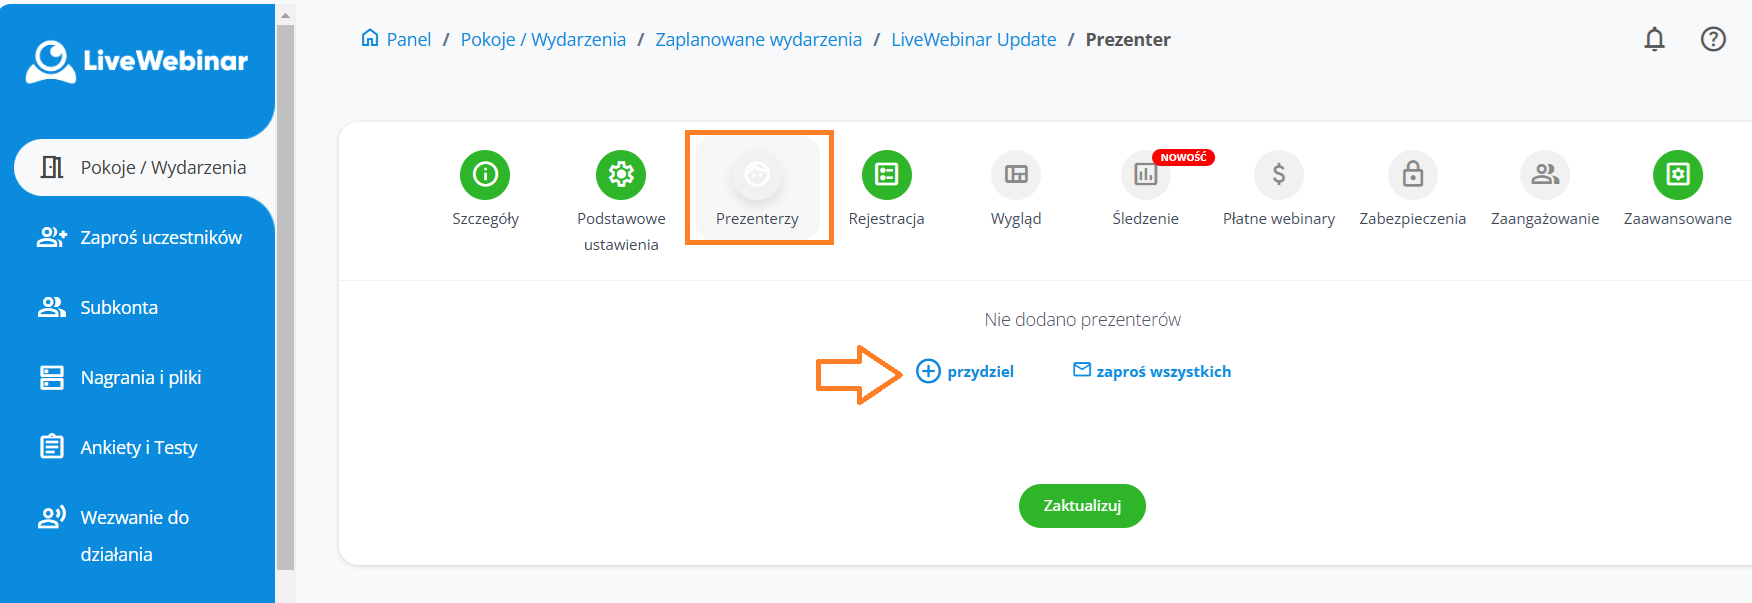The image size is (1752, 603).
Task: Click the przydziel presenter link
Action: (965, 372)
